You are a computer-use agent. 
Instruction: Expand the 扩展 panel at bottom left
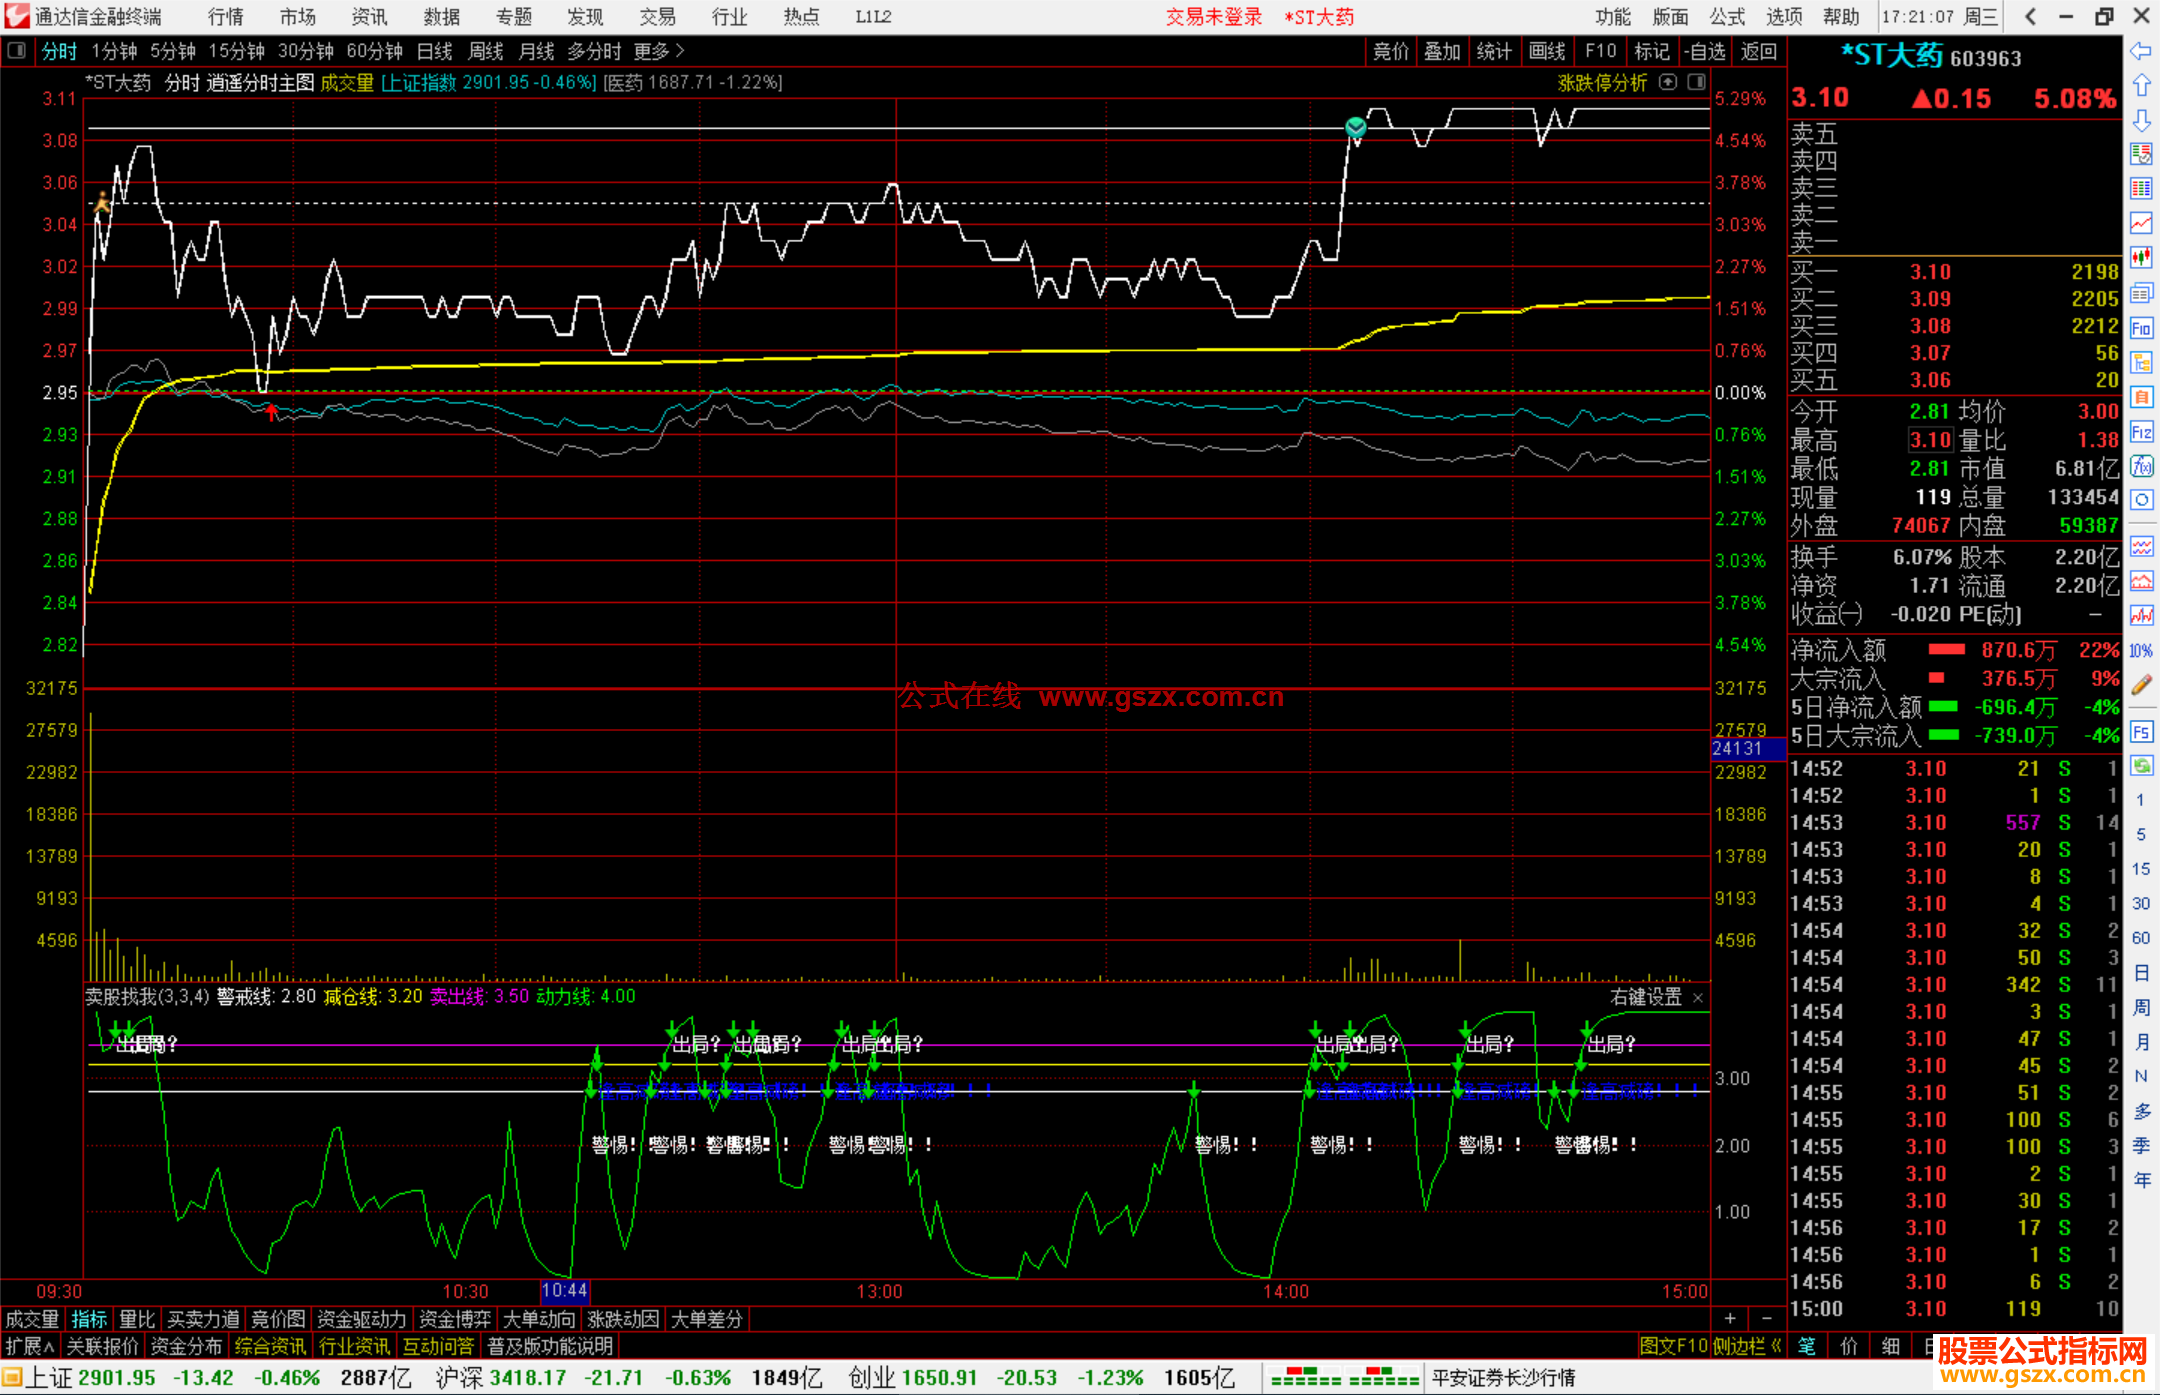pos(30,1347)
